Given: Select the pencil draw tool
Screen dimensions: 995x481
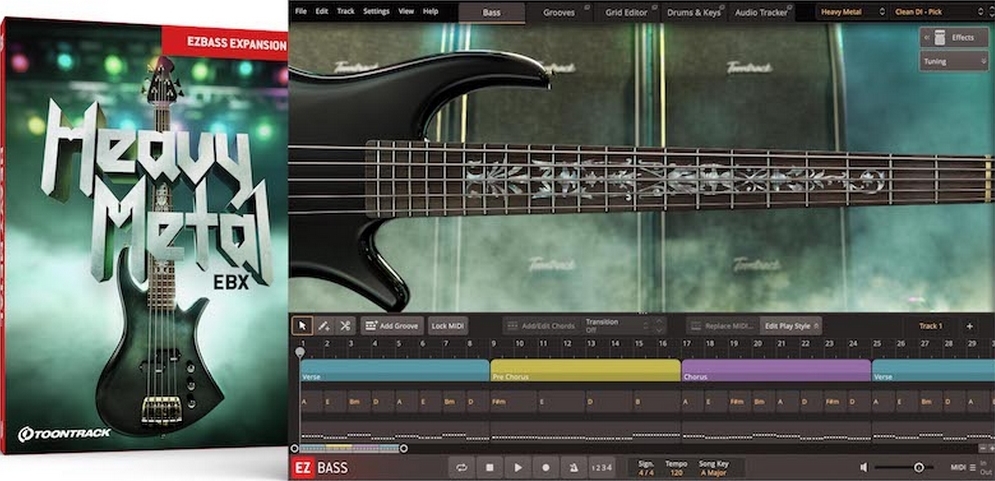Looking at the screenshot, I should pos(324,326).
